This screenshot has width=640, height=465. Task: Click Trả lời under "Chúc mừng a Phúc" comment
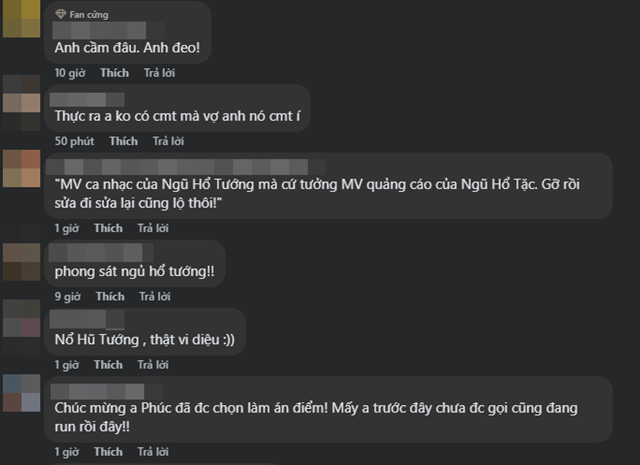(x=155, y=452)
